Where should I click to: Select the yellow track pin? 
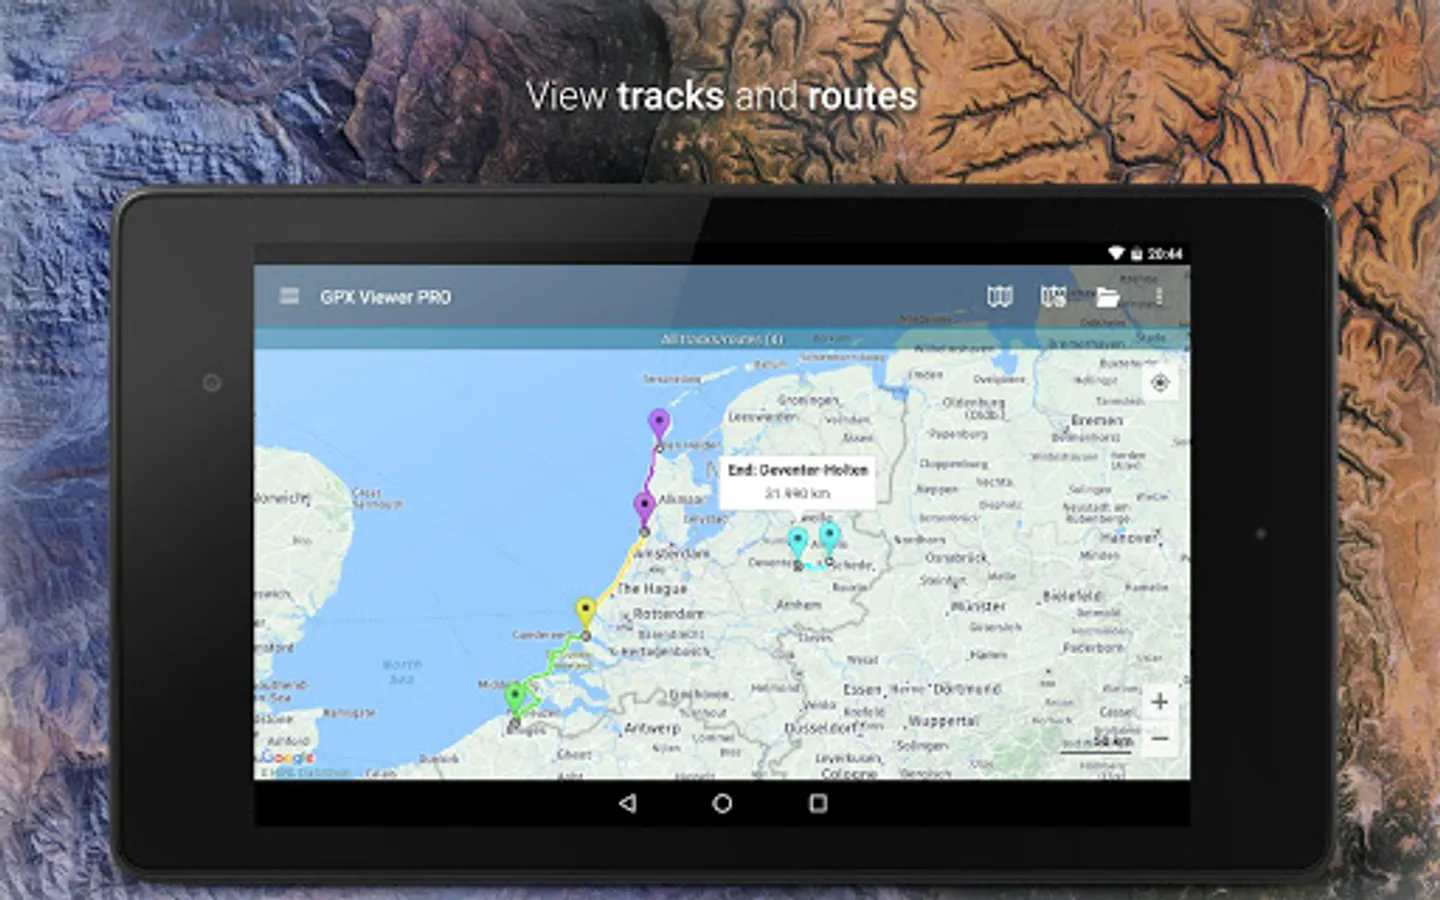(x=585, y=613)
